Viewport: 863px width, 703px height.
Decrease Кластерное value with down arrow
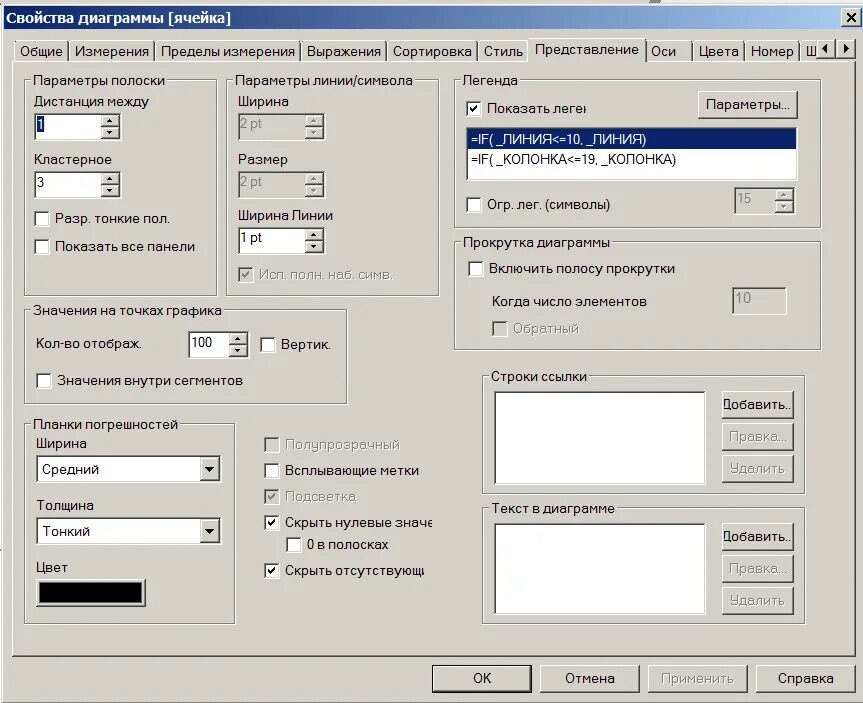point(110,190)
